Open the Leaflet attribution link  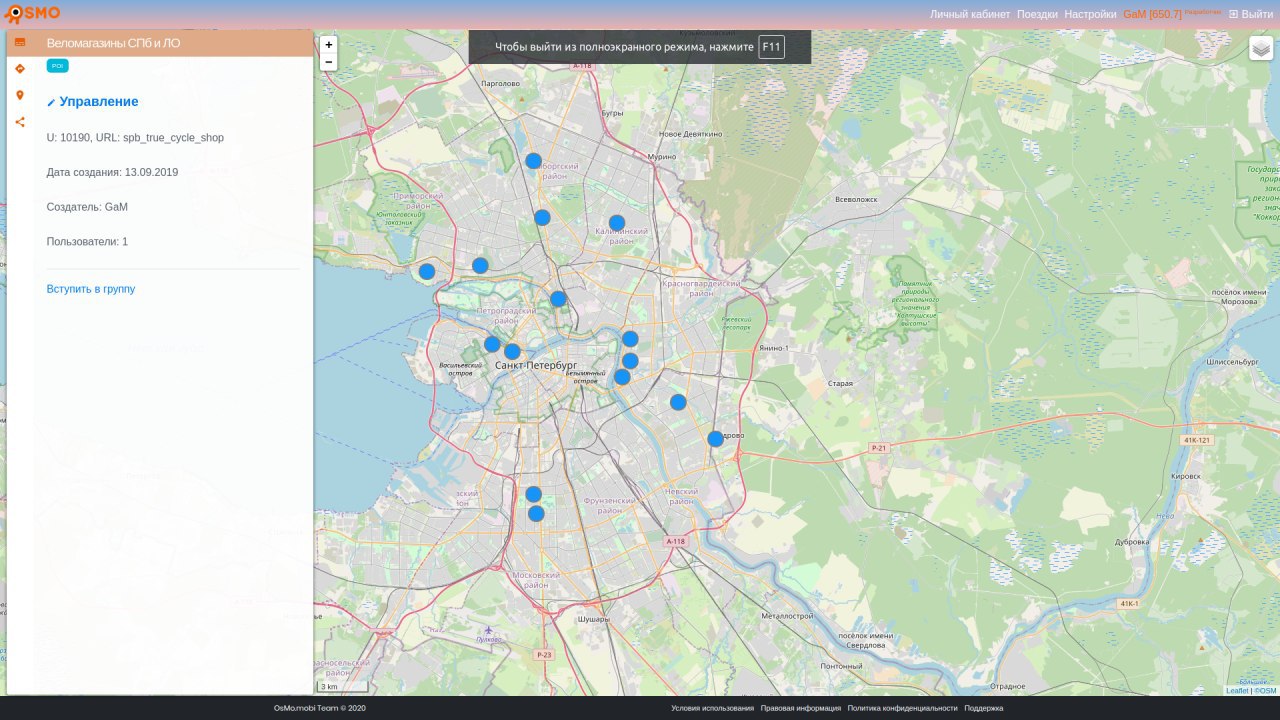coord(1237,691)
